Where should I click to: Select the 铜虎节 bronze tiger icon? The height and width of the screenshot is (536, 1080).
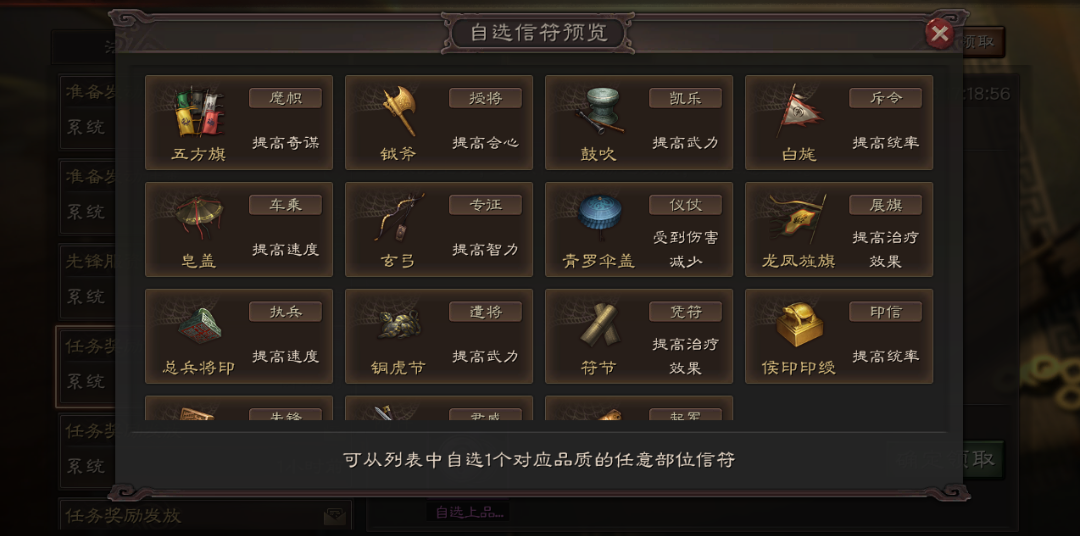coord(399,325)
